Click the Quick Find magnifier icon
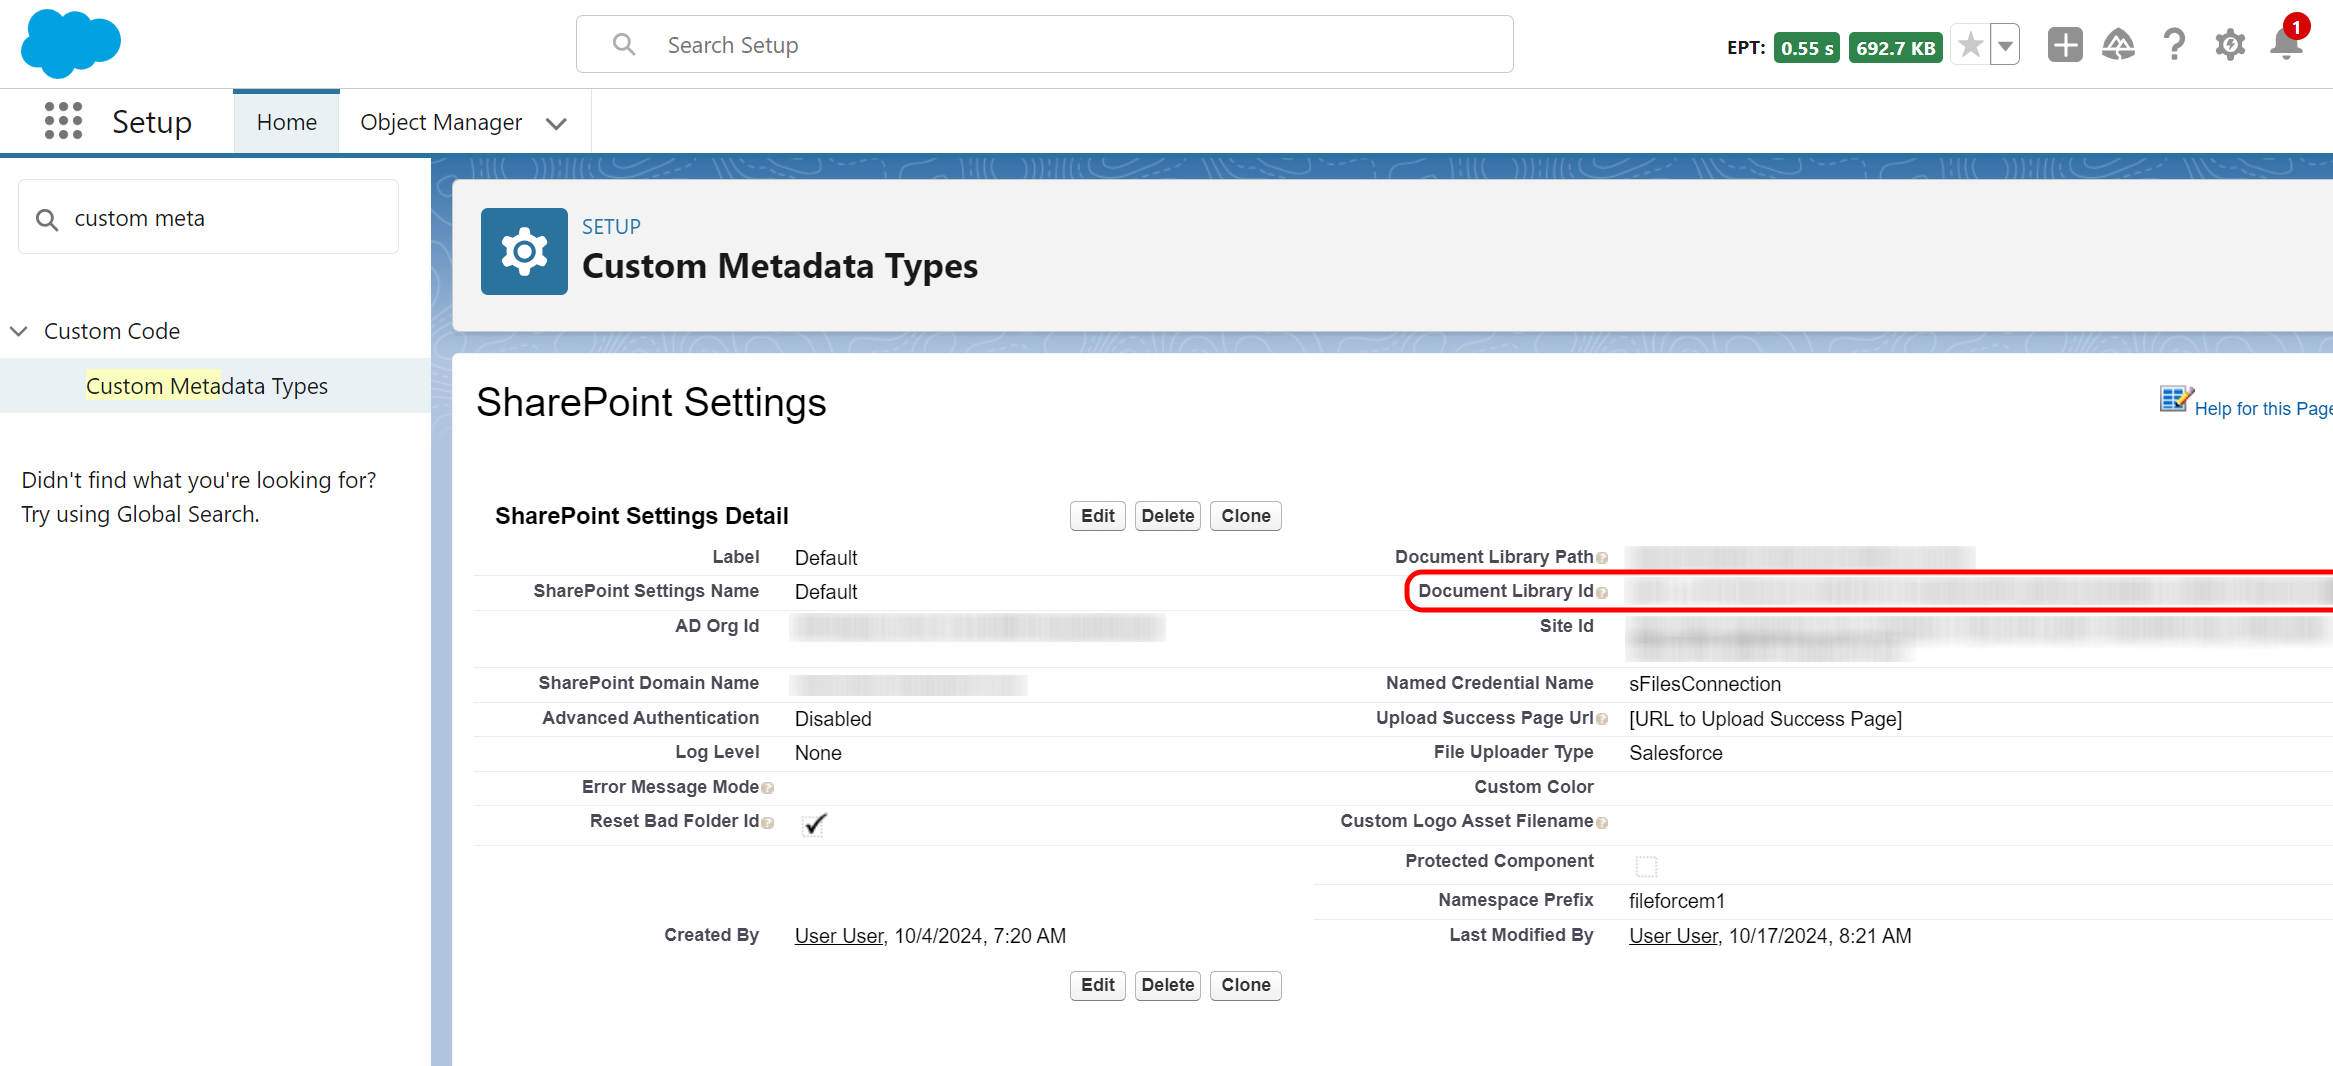2333x1066 pixels. pyautogui.click(x=47, y=219)
